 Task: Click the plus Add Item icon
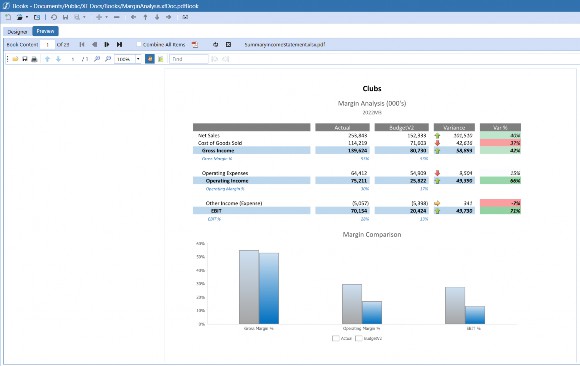click(x=99, y=17)
